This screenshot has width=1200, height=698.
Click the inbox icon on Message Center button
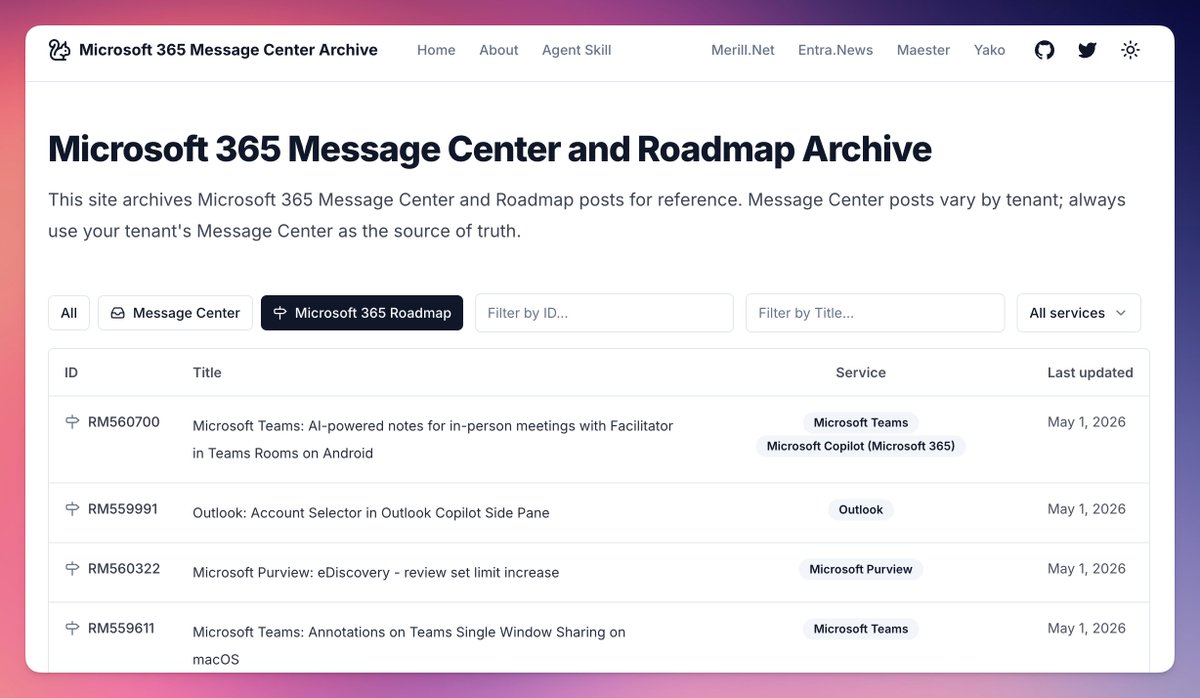(118, 313)
